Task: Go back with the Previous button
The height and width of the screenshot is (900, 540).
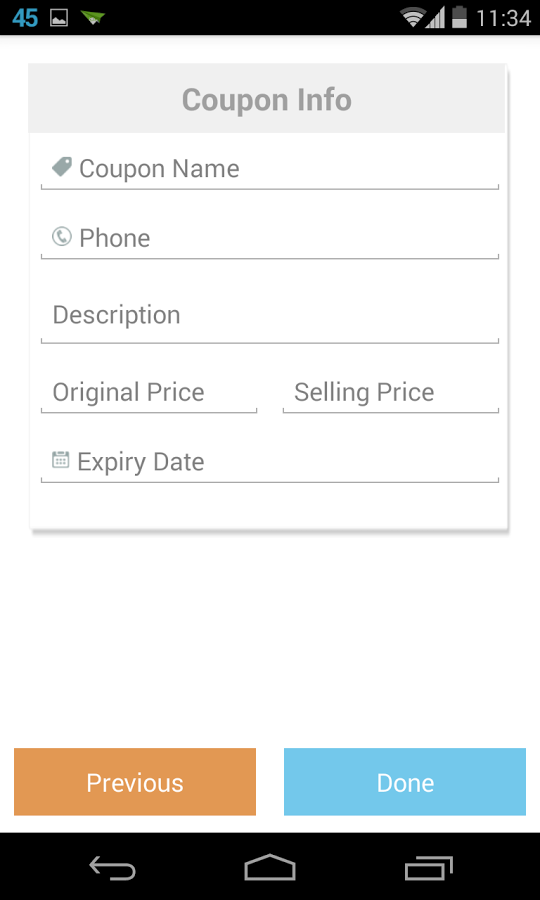Action: (x=135, y=782)
